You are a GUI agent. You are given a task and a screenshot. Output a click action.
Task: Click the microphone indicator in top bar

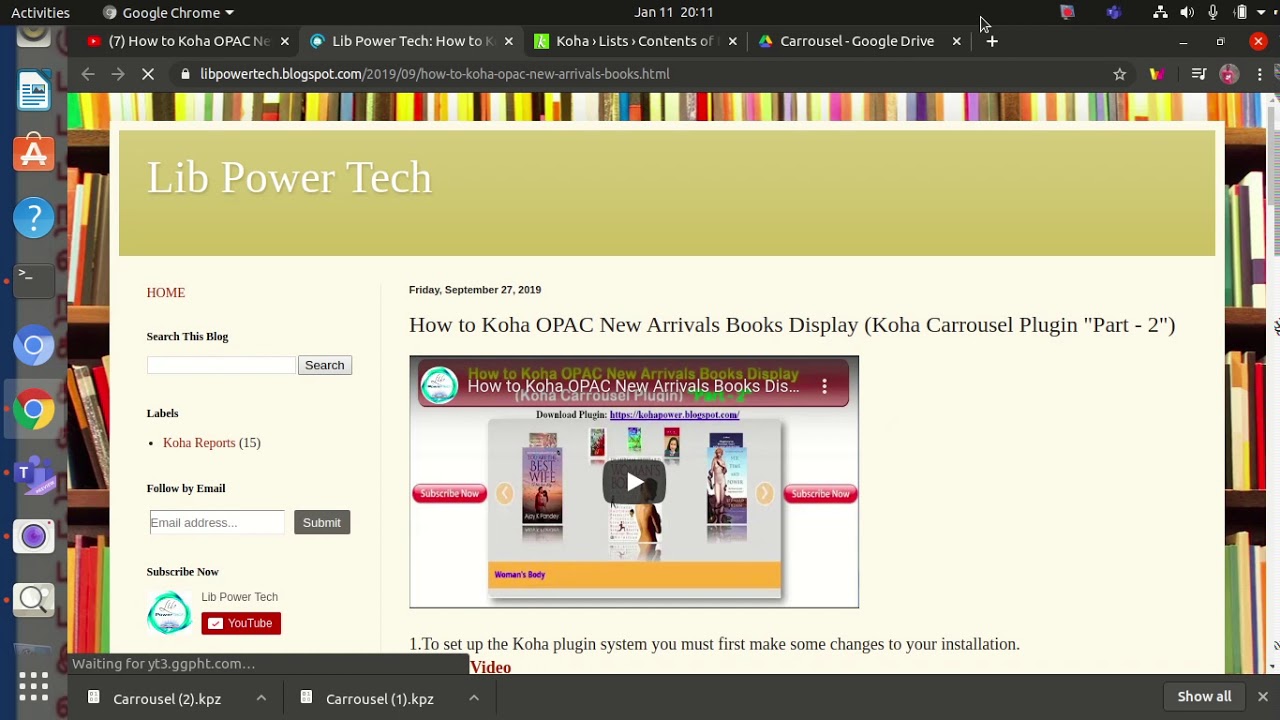pyautogui.click(x=1212, y=12)
